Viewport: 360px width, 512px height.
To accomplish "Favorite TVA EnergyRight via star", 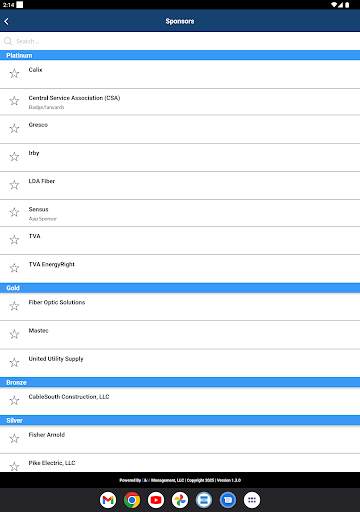I will tap(14, 268).
